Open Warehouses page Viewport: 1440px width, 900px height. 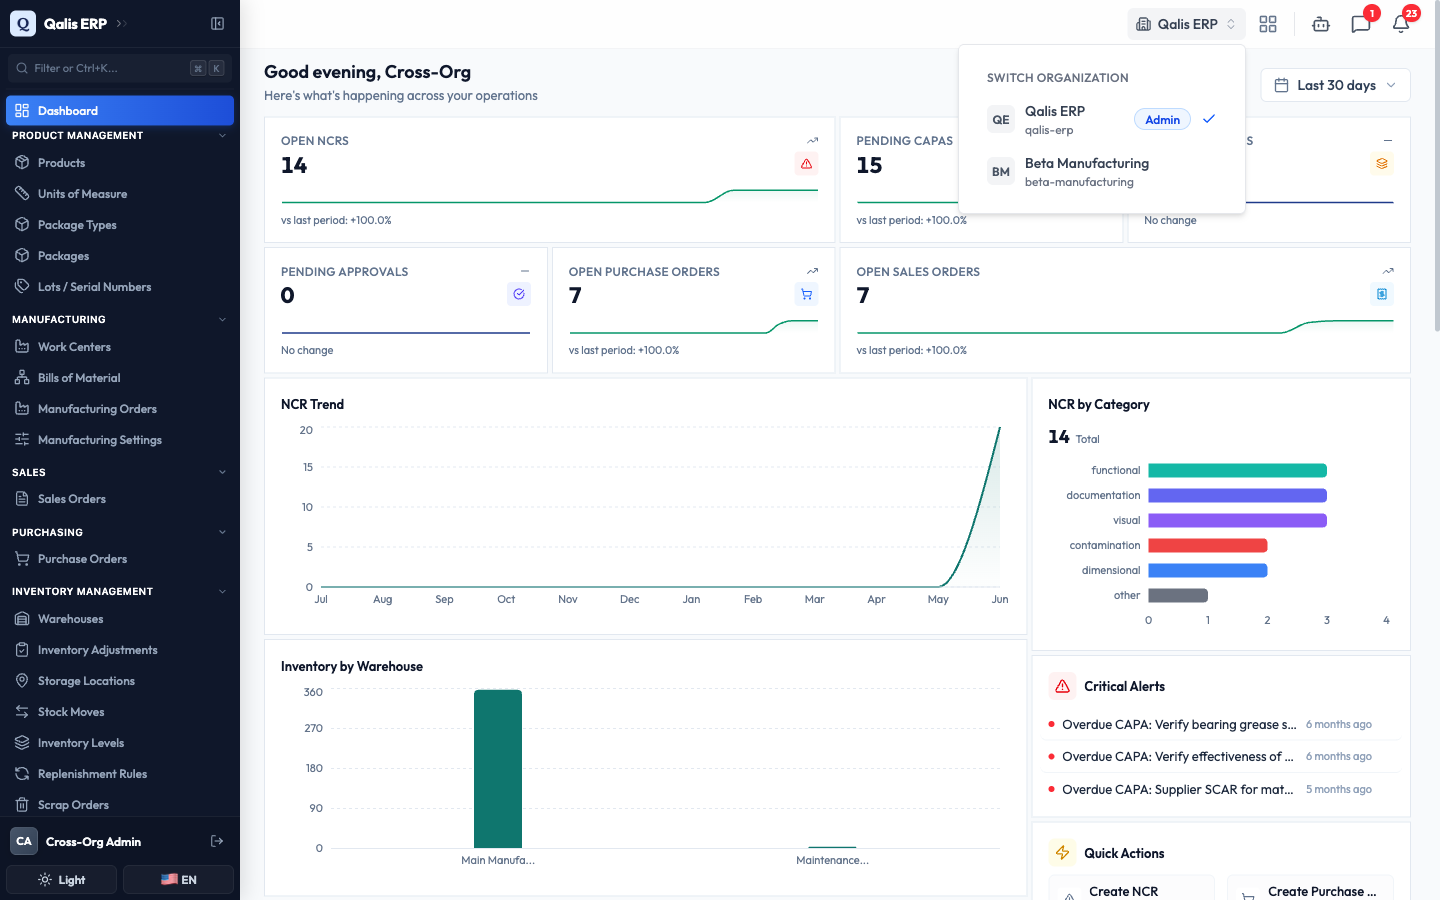pyautogui.click(x=120, y=619)
